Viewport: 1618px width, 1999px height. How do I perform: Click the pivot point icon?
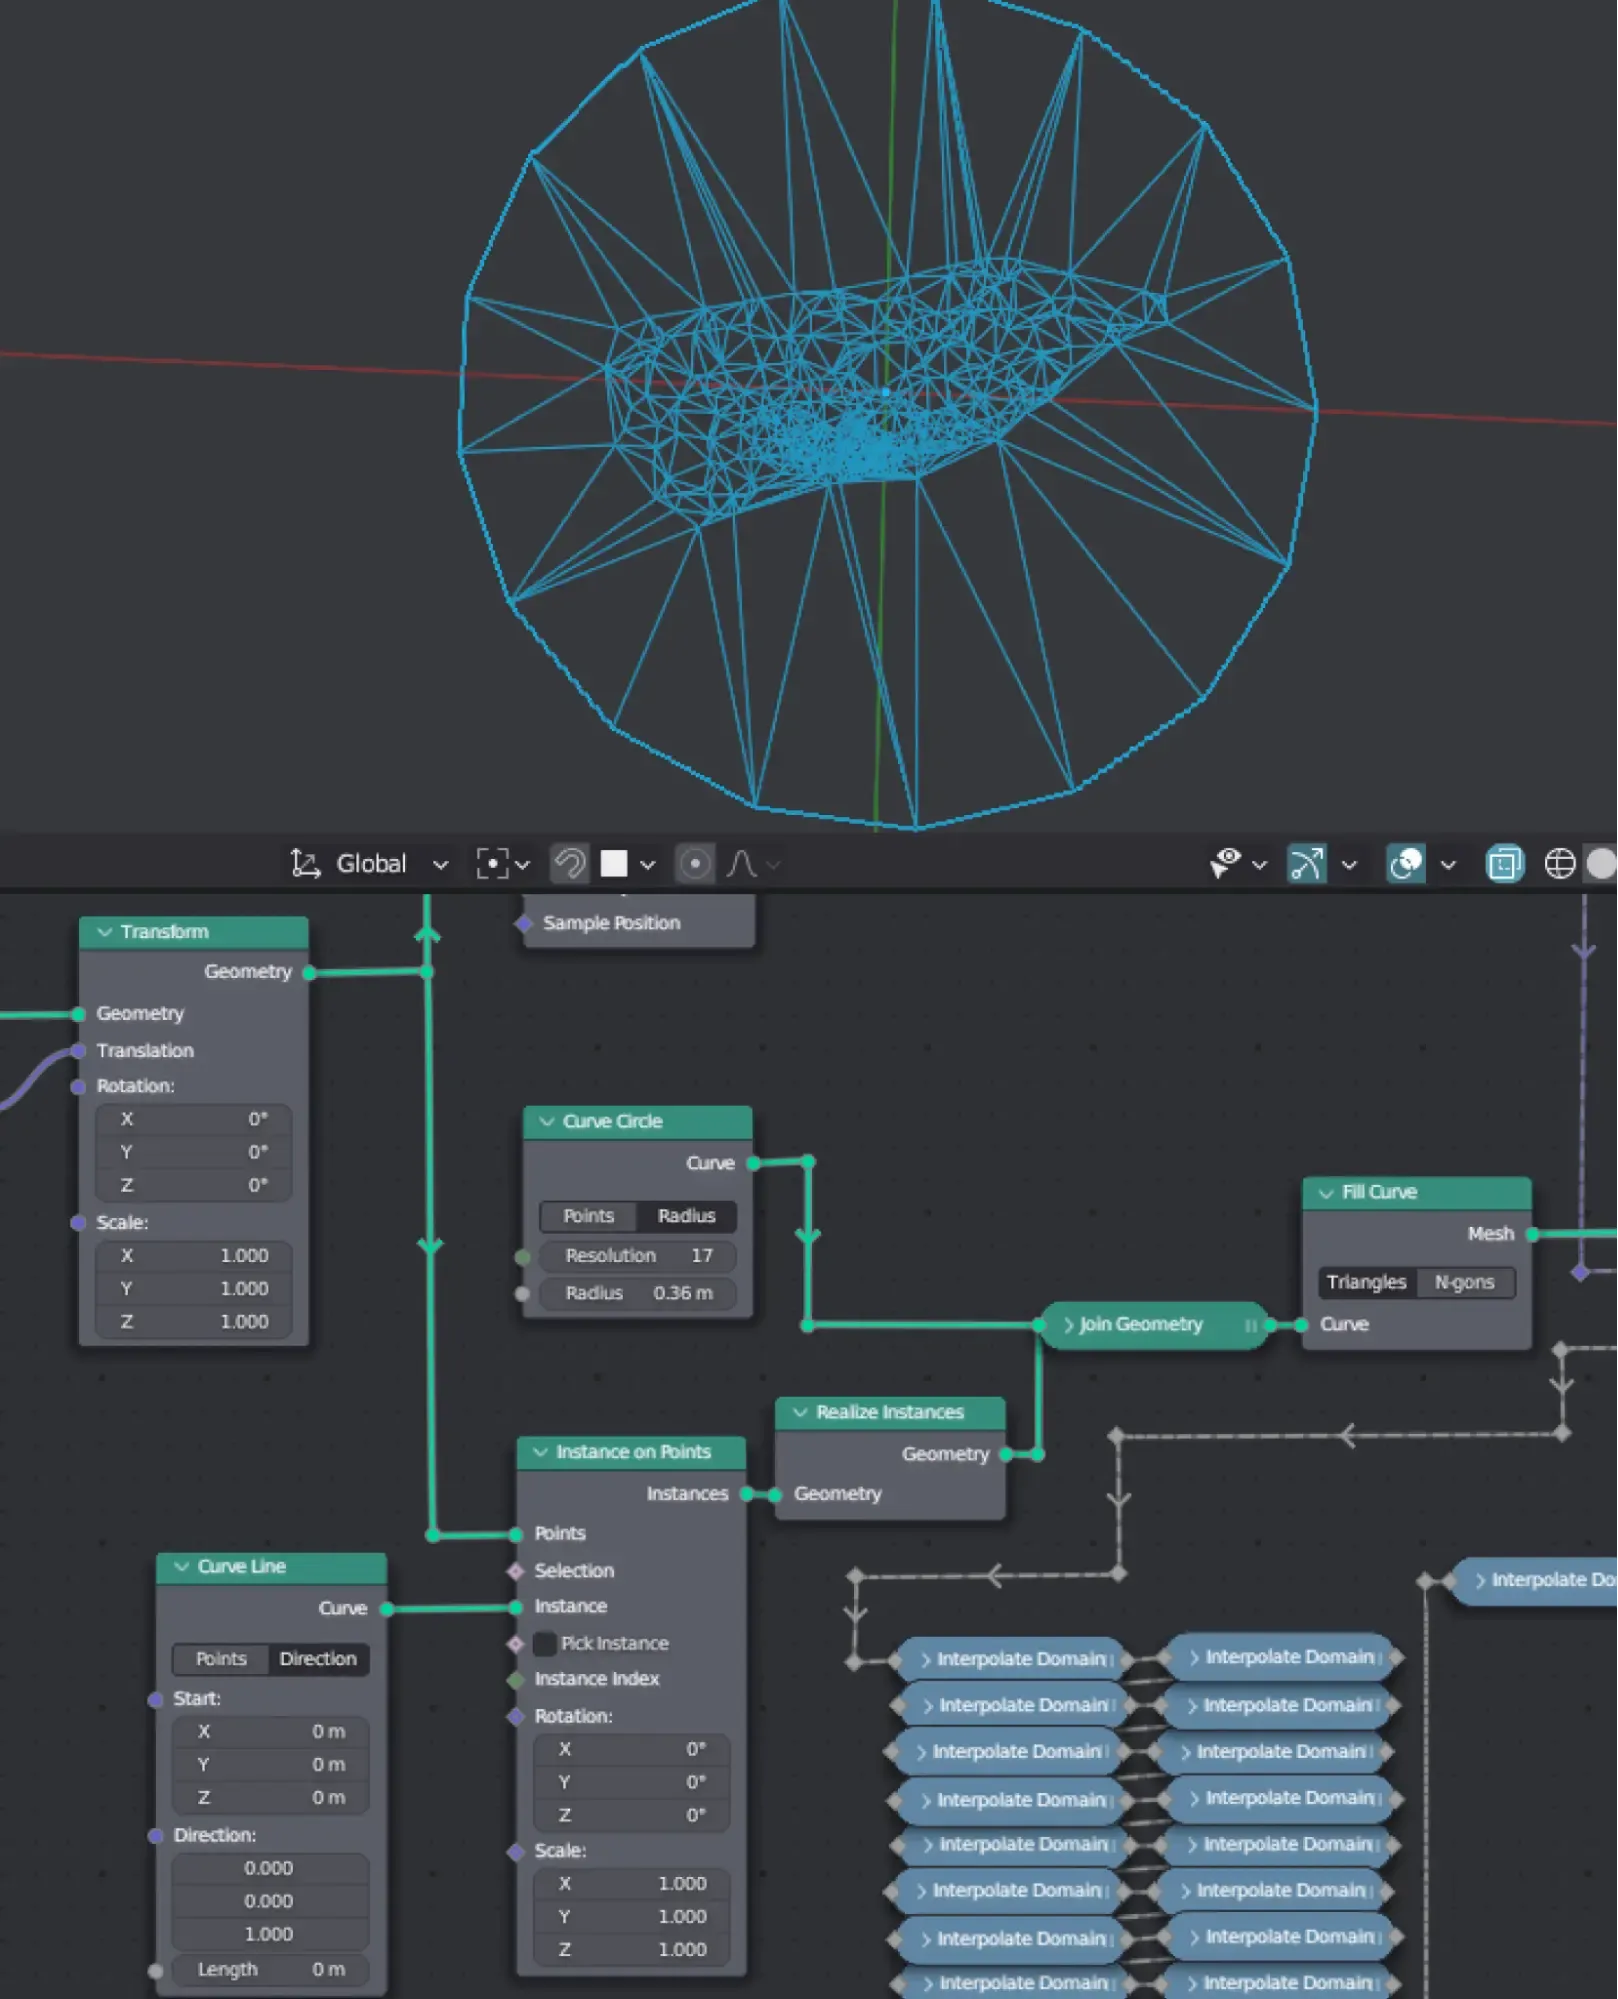[493, 863]
